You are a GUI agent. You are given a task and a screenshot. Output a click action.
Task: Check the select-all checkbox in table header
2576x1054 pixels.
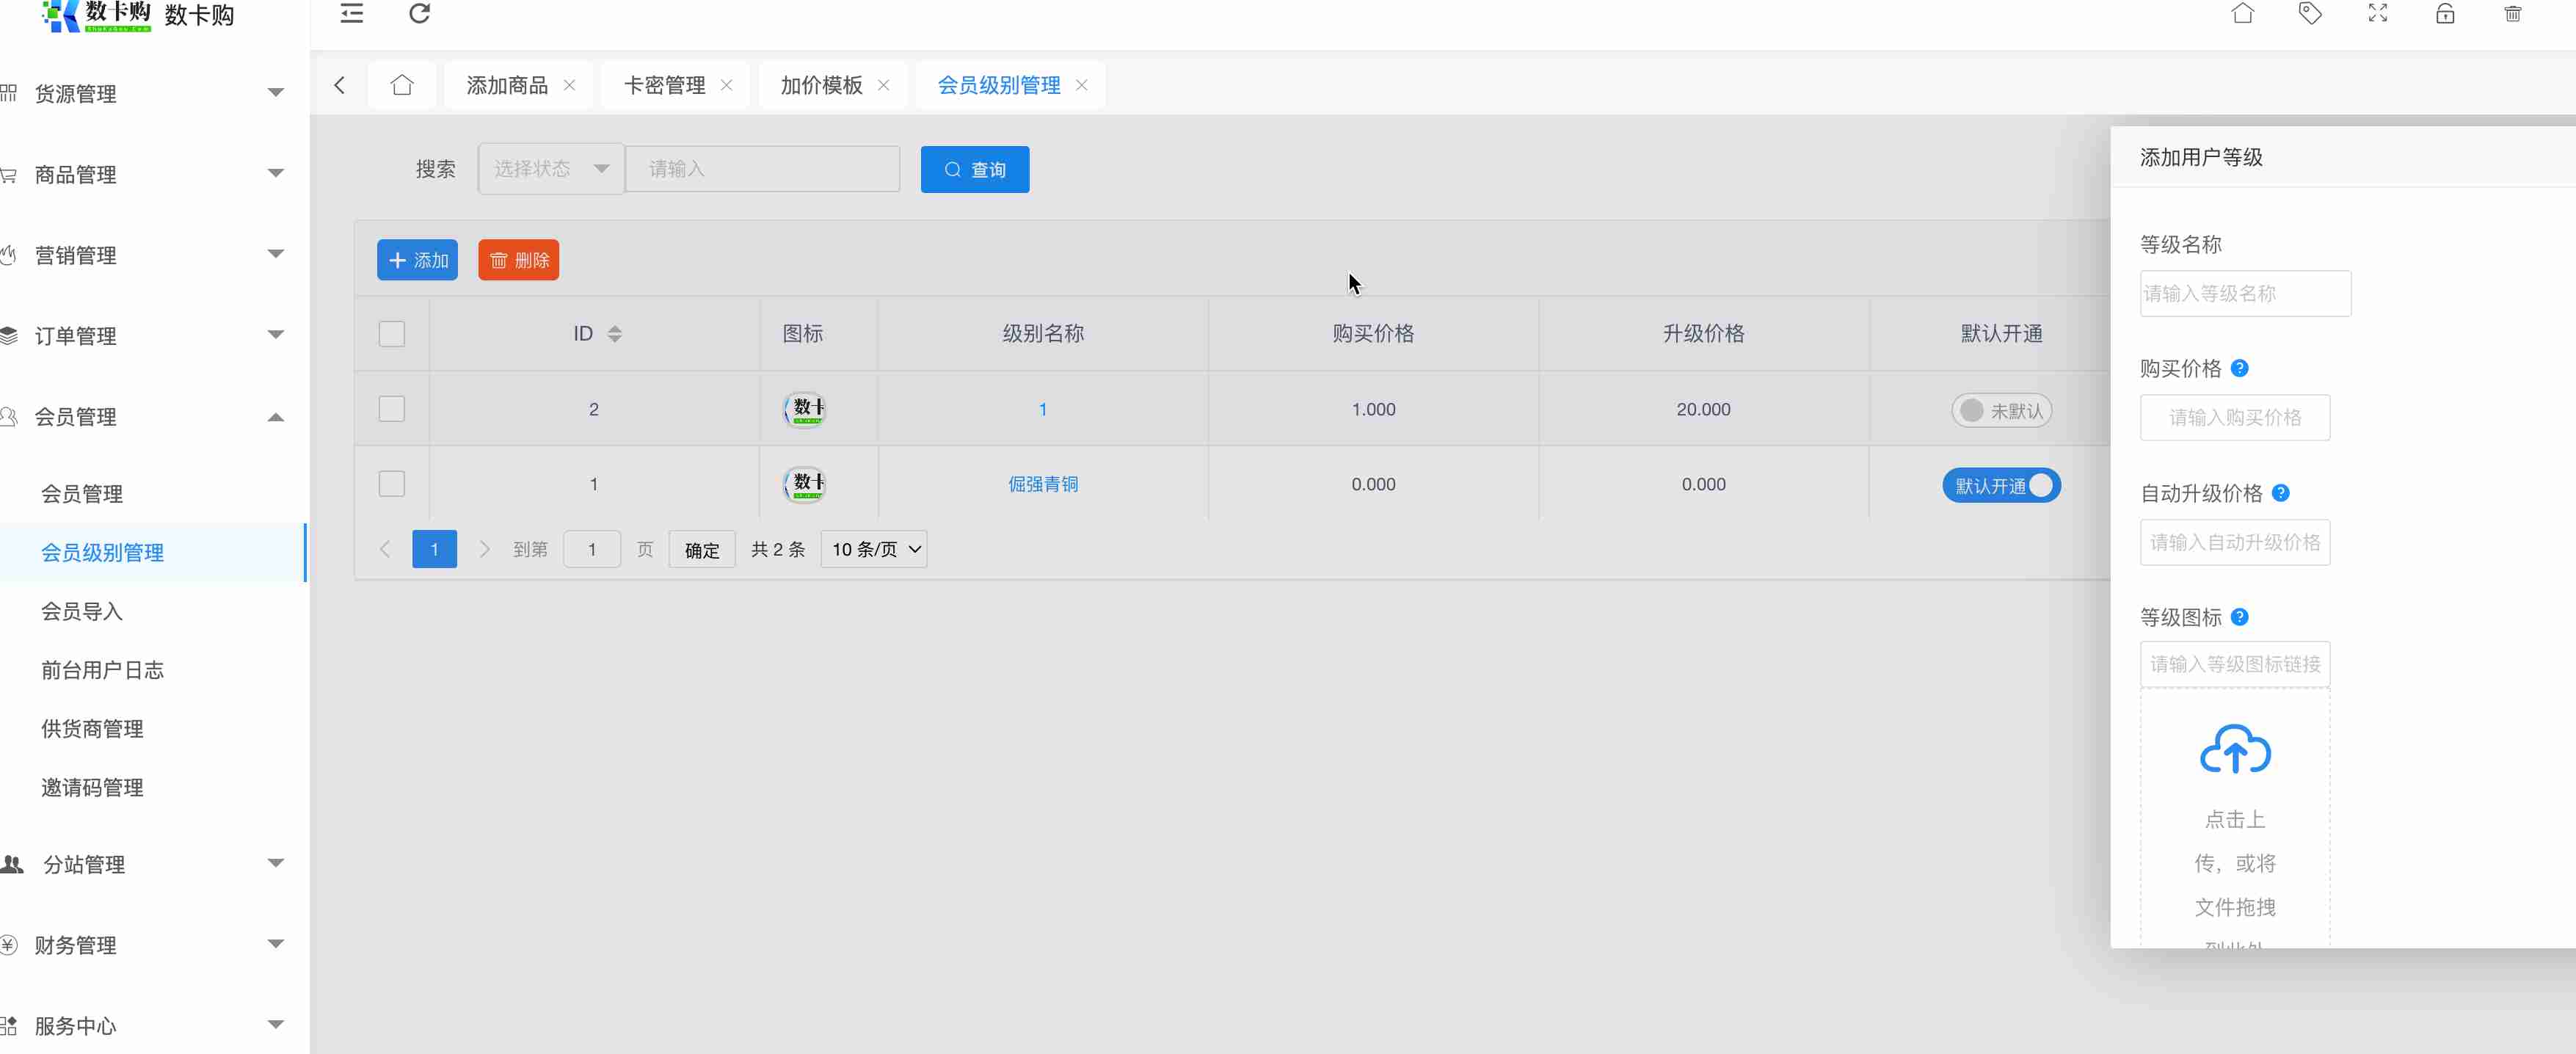click(391, 333)
